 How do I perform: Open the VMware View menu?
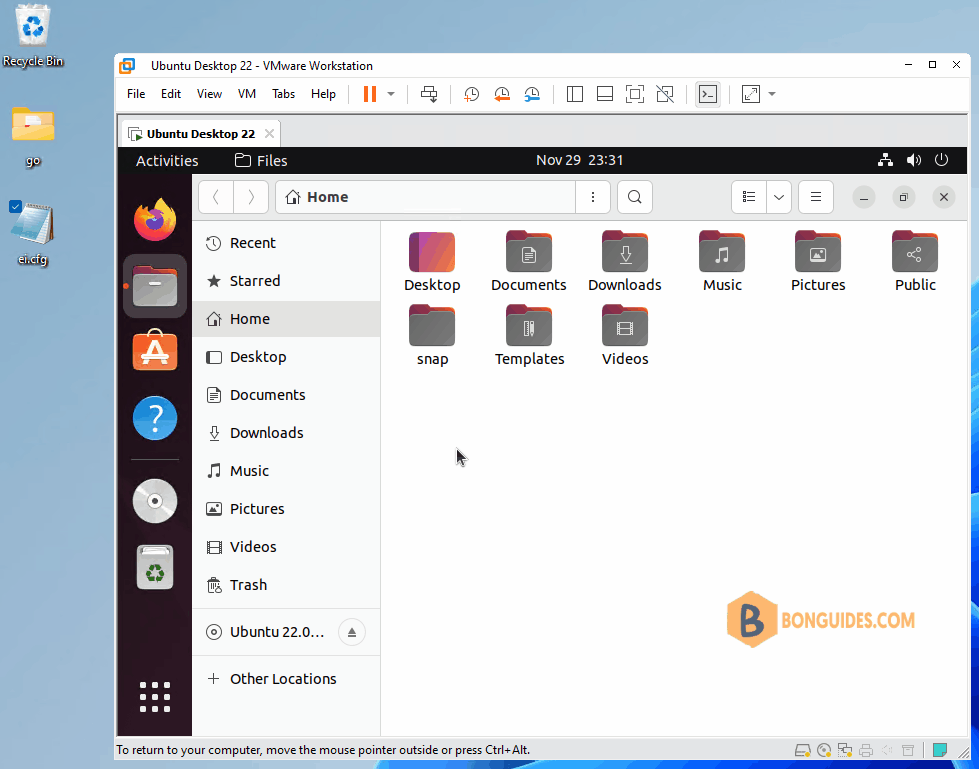209,94
